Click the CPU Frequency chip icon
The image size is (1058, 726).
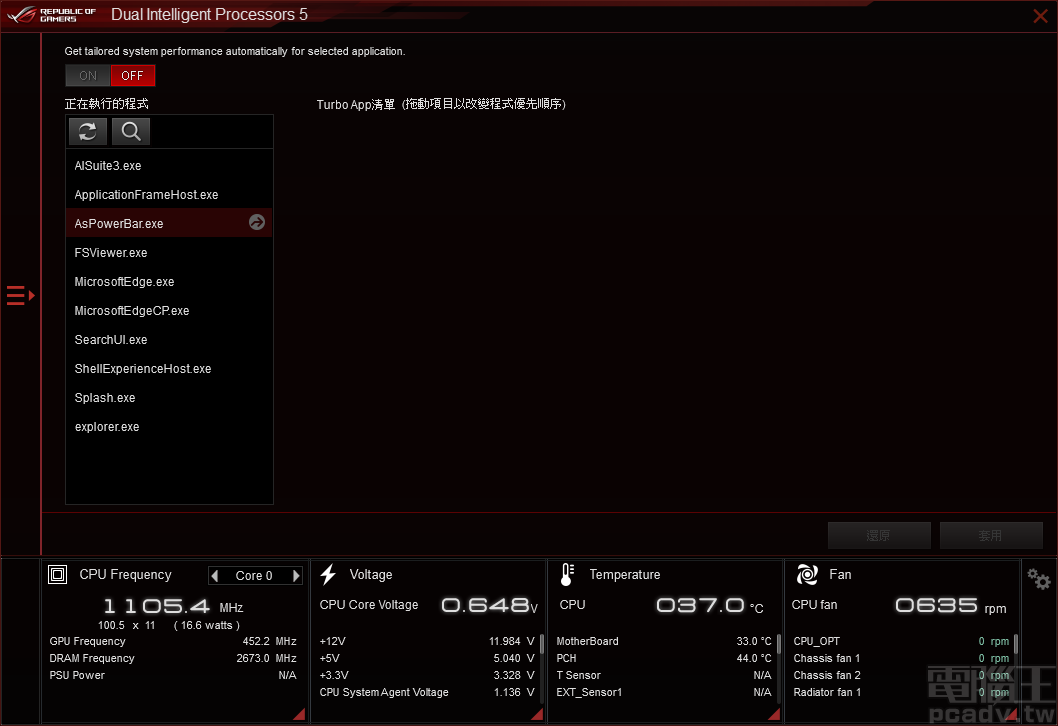point(57,574)
